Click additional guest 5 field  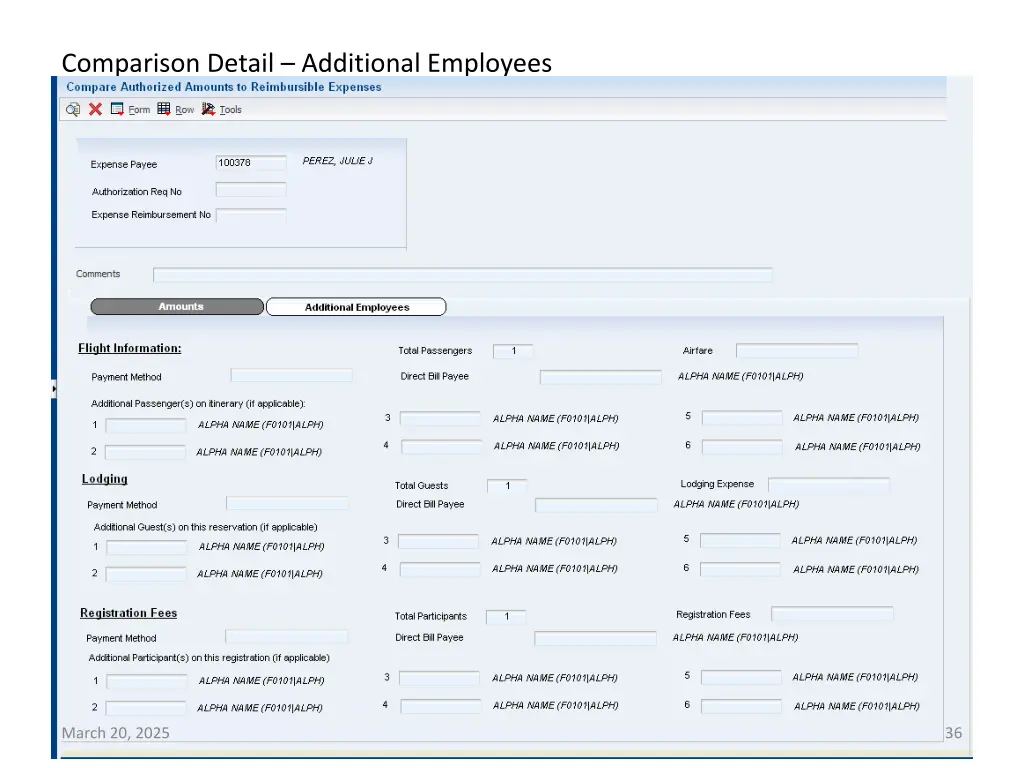740,540
